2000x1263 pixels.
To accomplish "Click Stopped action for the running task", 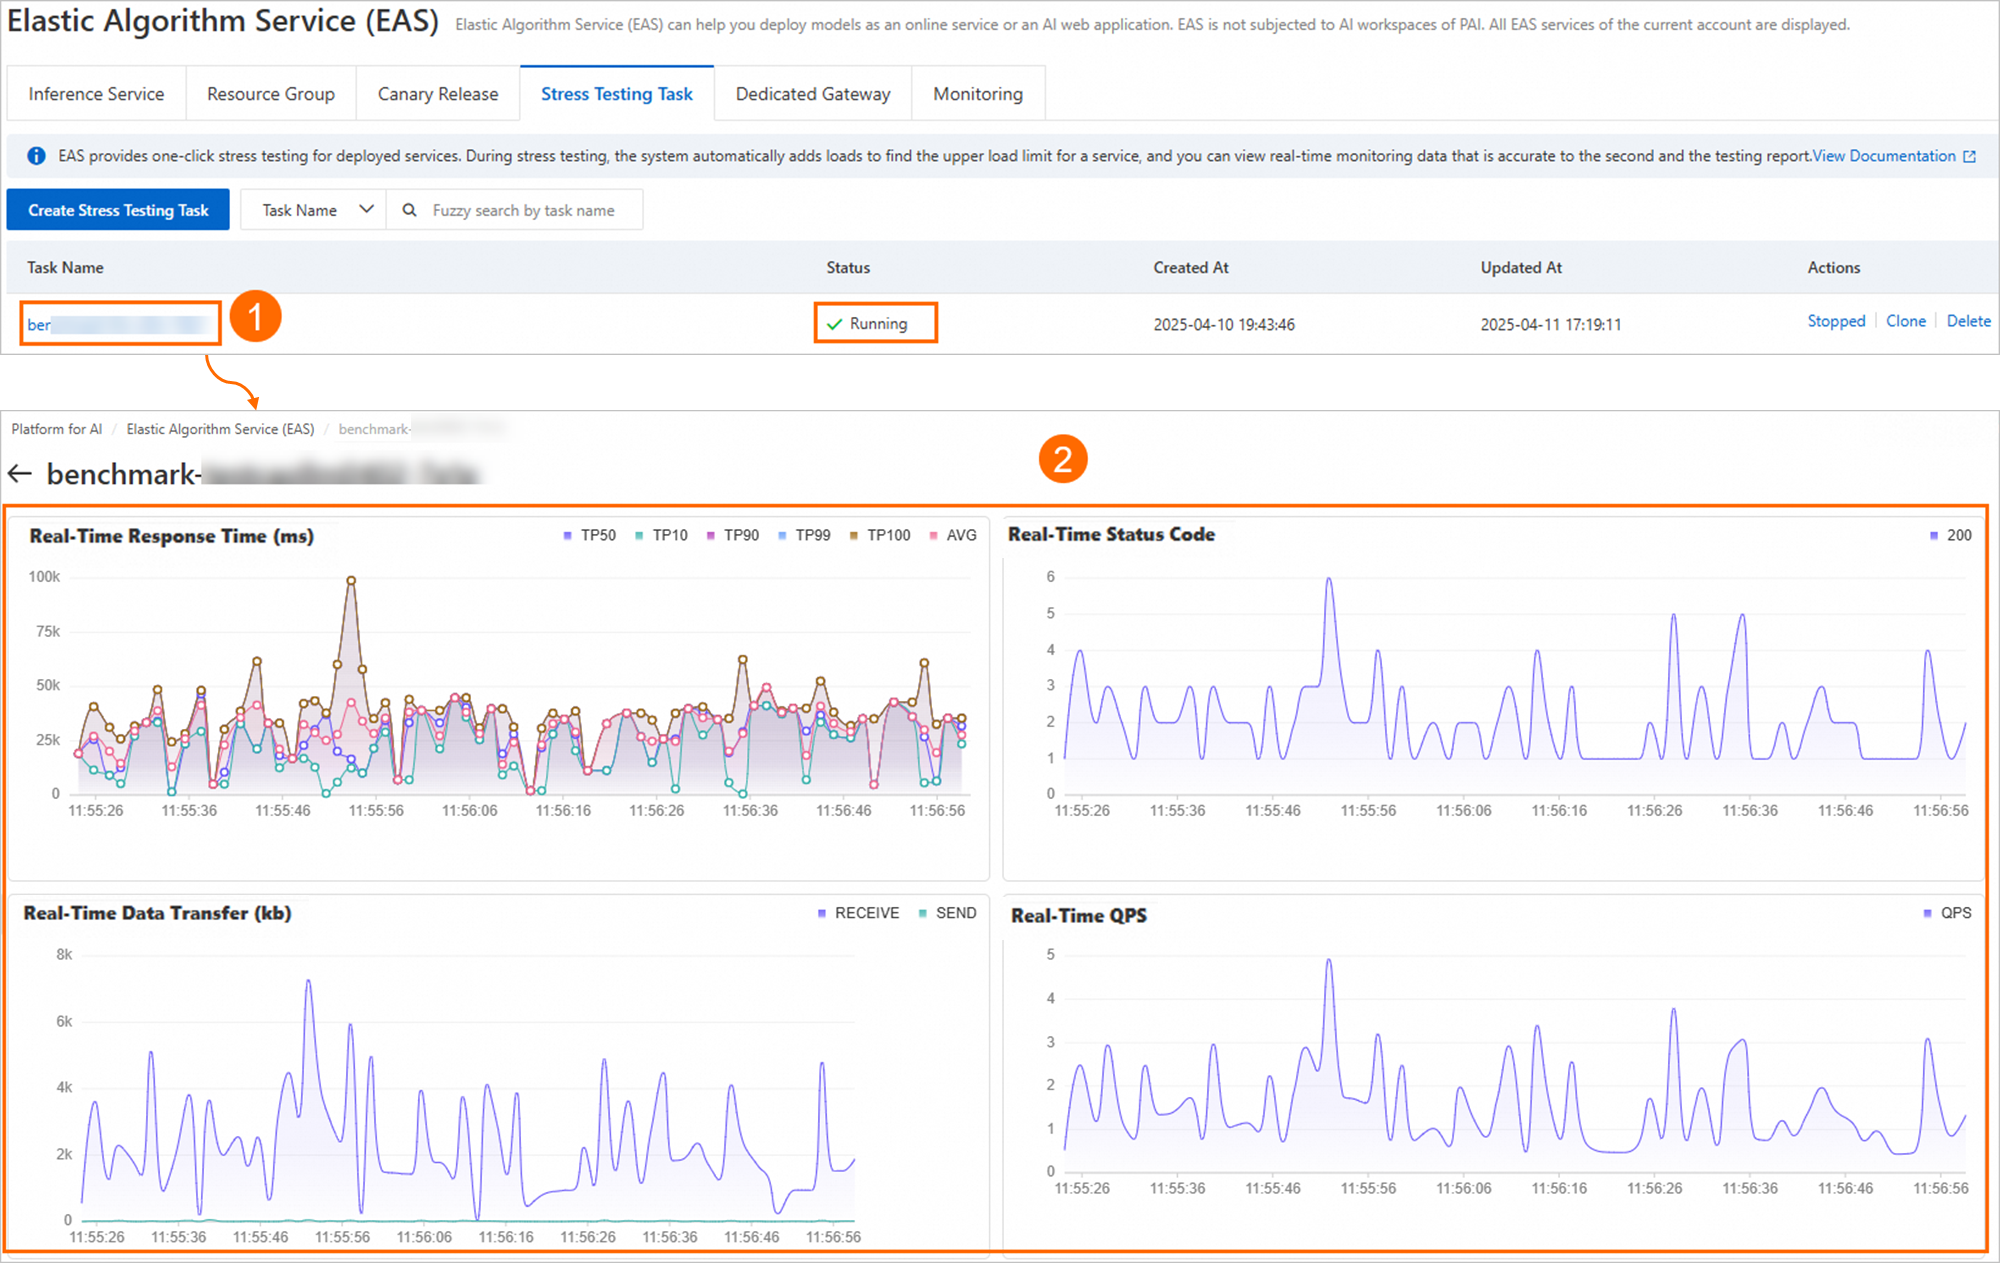I will coord(1836,321).
